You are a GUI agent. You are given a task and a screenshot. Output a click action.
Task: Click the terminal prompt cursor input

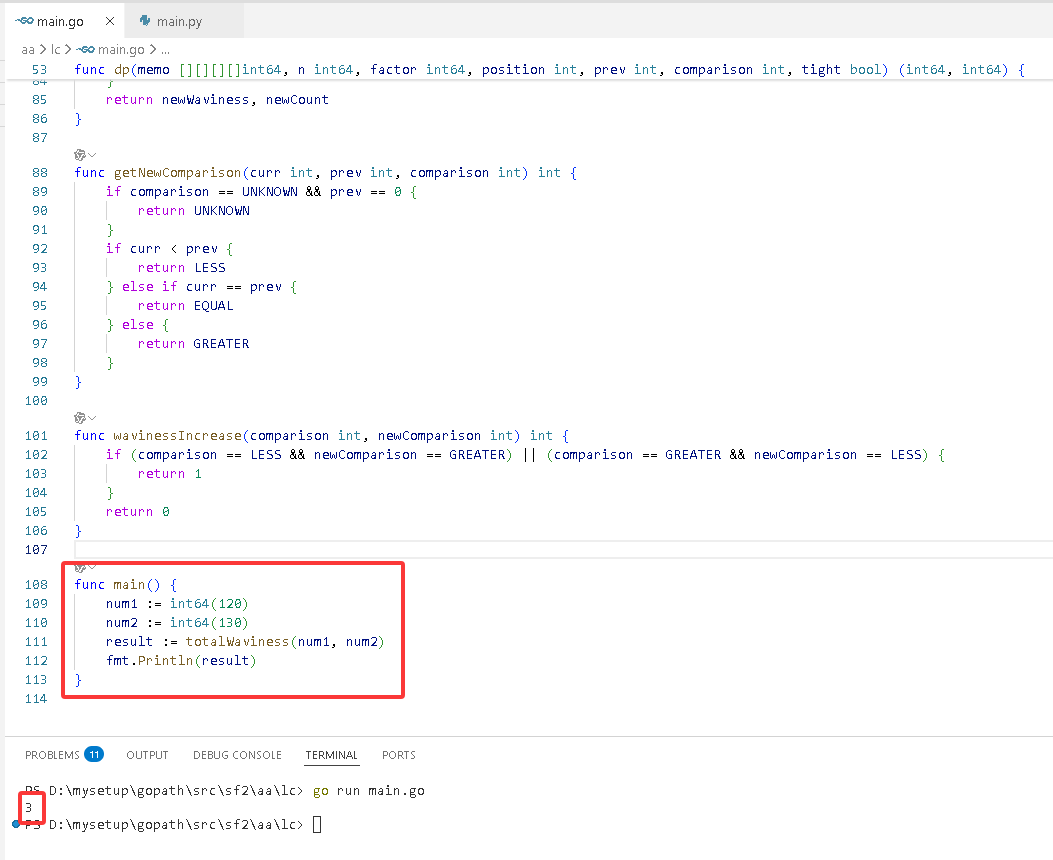317,824
